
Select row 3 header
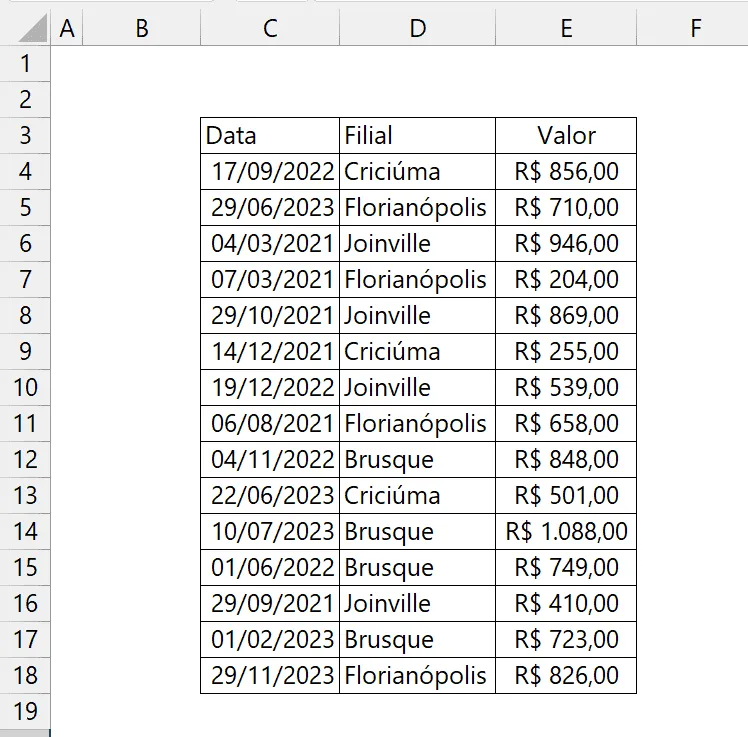[25, 135]
